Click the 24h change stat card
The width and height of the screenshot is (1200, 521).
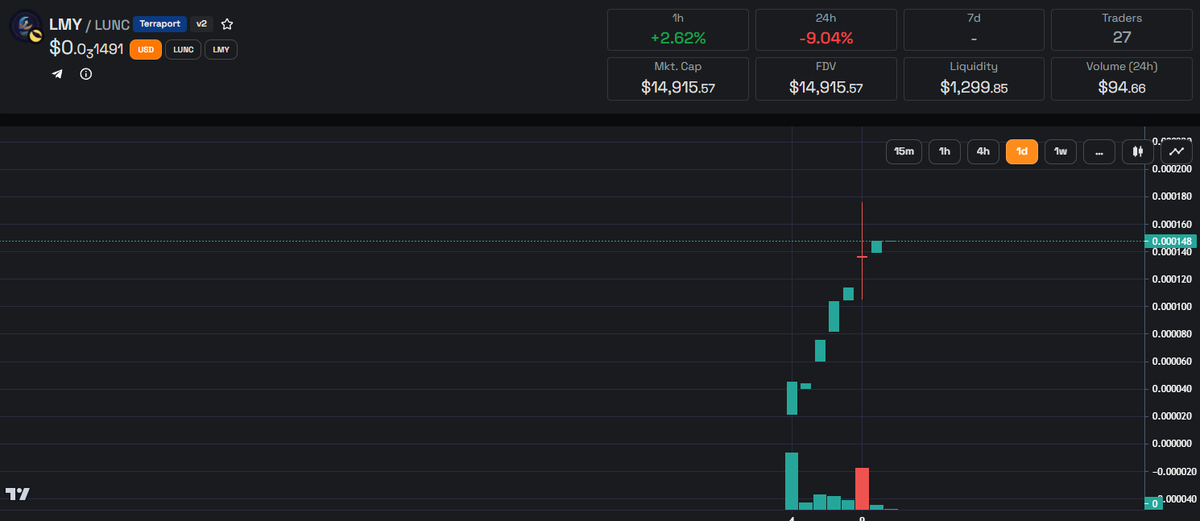point(826,29)
